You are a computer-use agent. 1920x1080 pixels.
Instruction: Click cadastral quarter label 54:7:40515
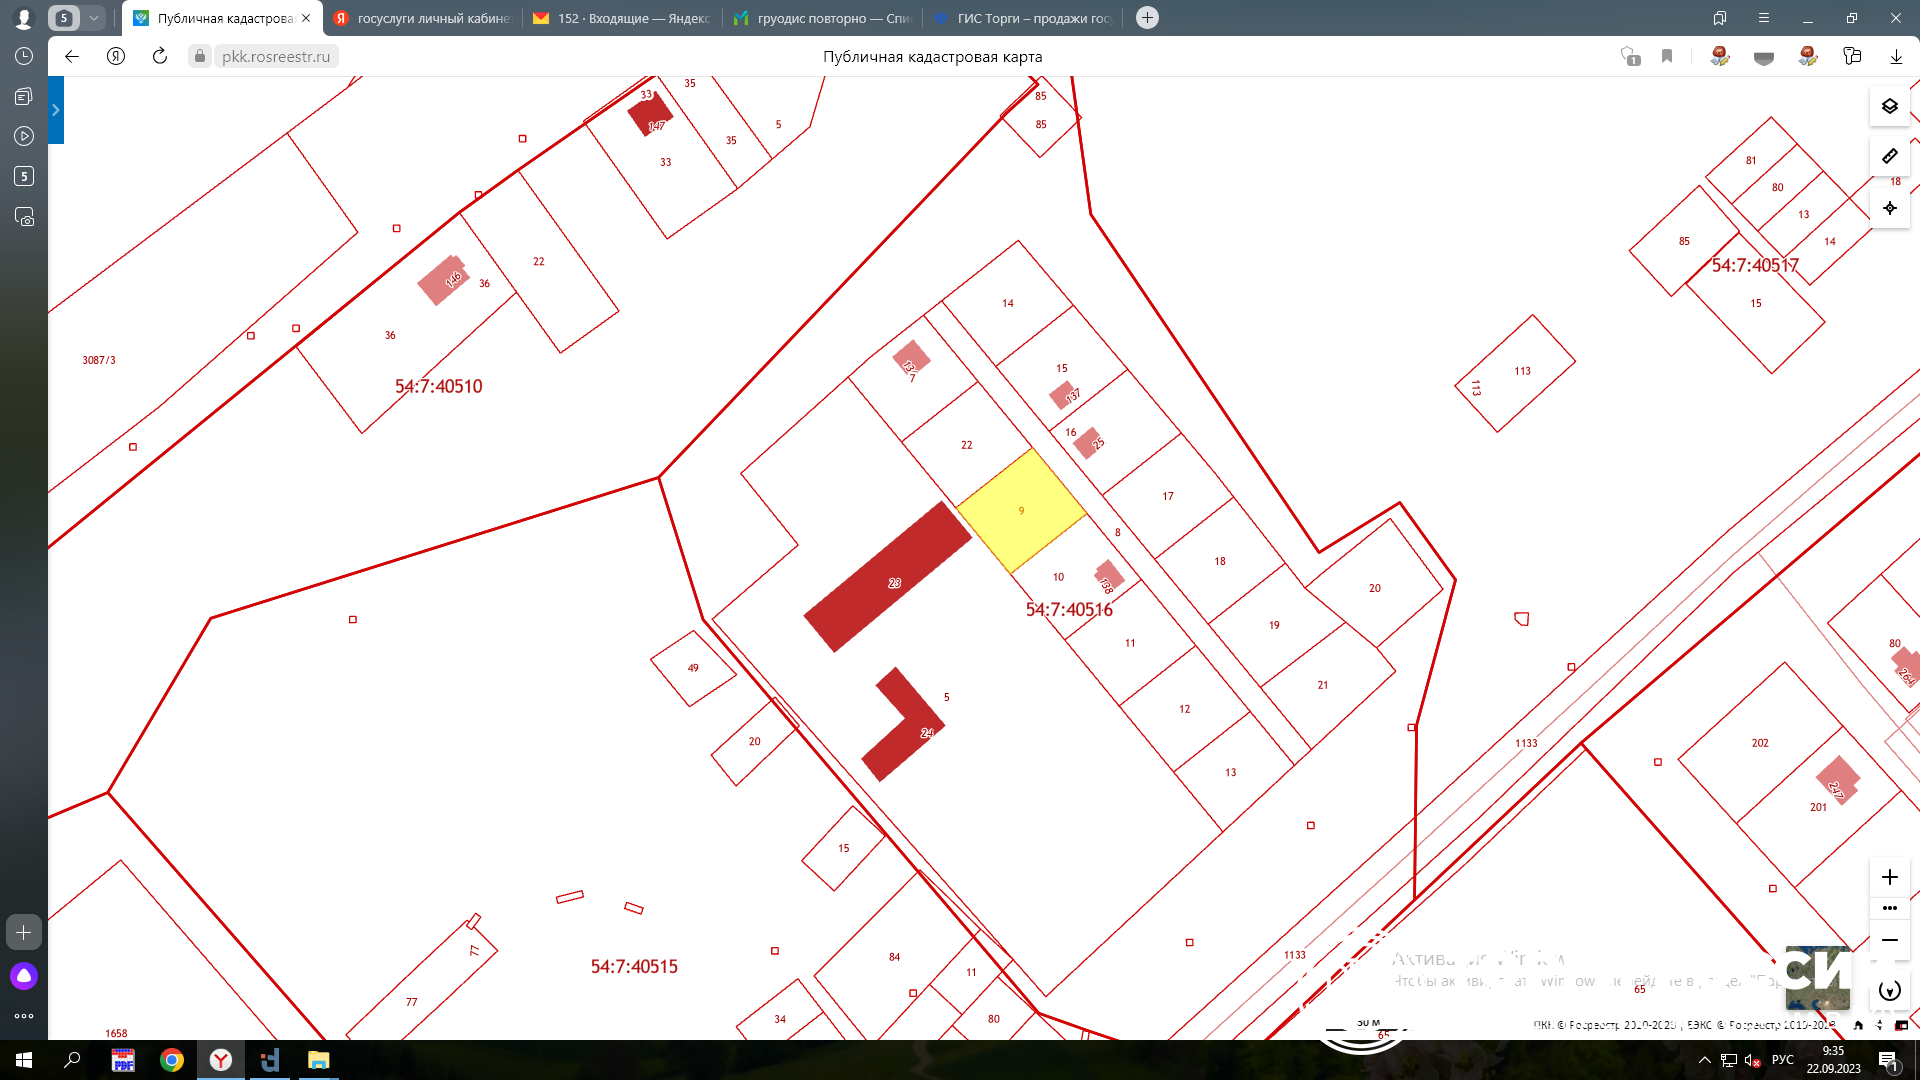tap(634, 967)
